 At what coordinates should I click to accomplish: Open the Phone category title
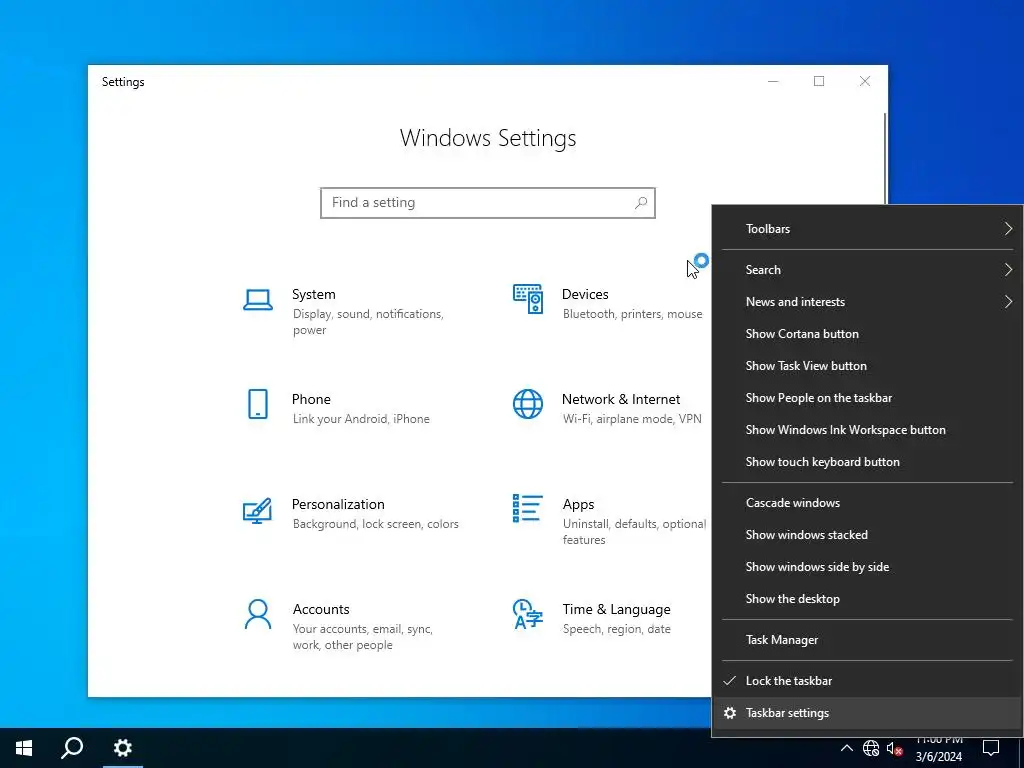[x=311, y=399]
